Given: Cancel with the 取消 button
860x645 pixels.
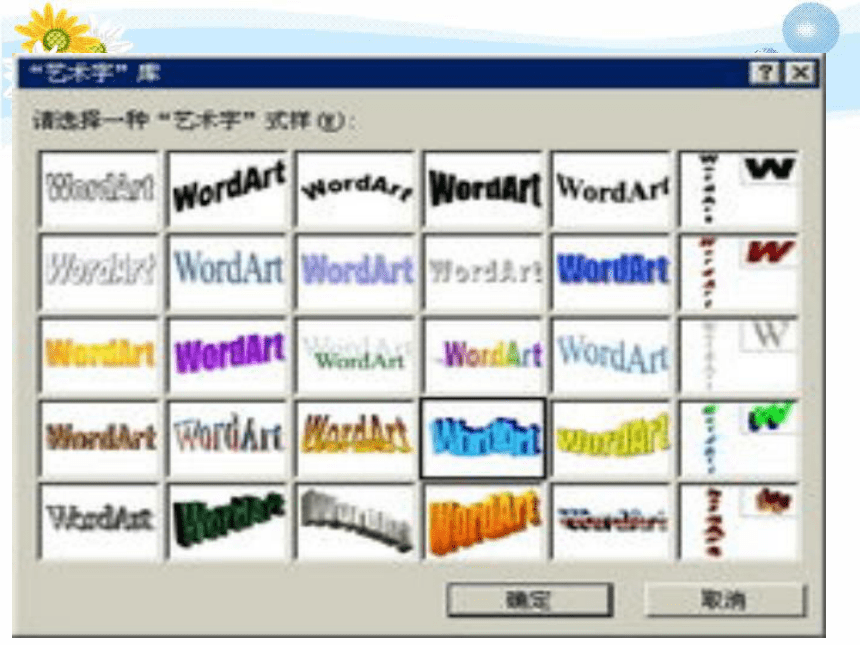Looking at the screenshot, I should click(x=725, y=599).
